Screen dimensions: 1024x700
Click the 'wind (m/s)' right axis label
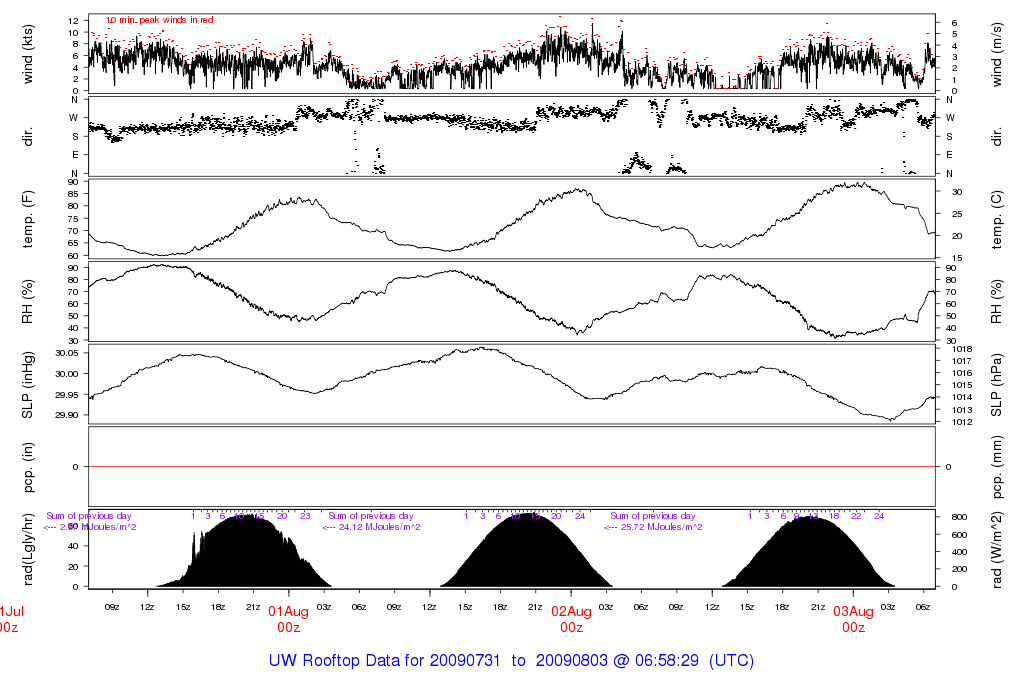[996, 54]
